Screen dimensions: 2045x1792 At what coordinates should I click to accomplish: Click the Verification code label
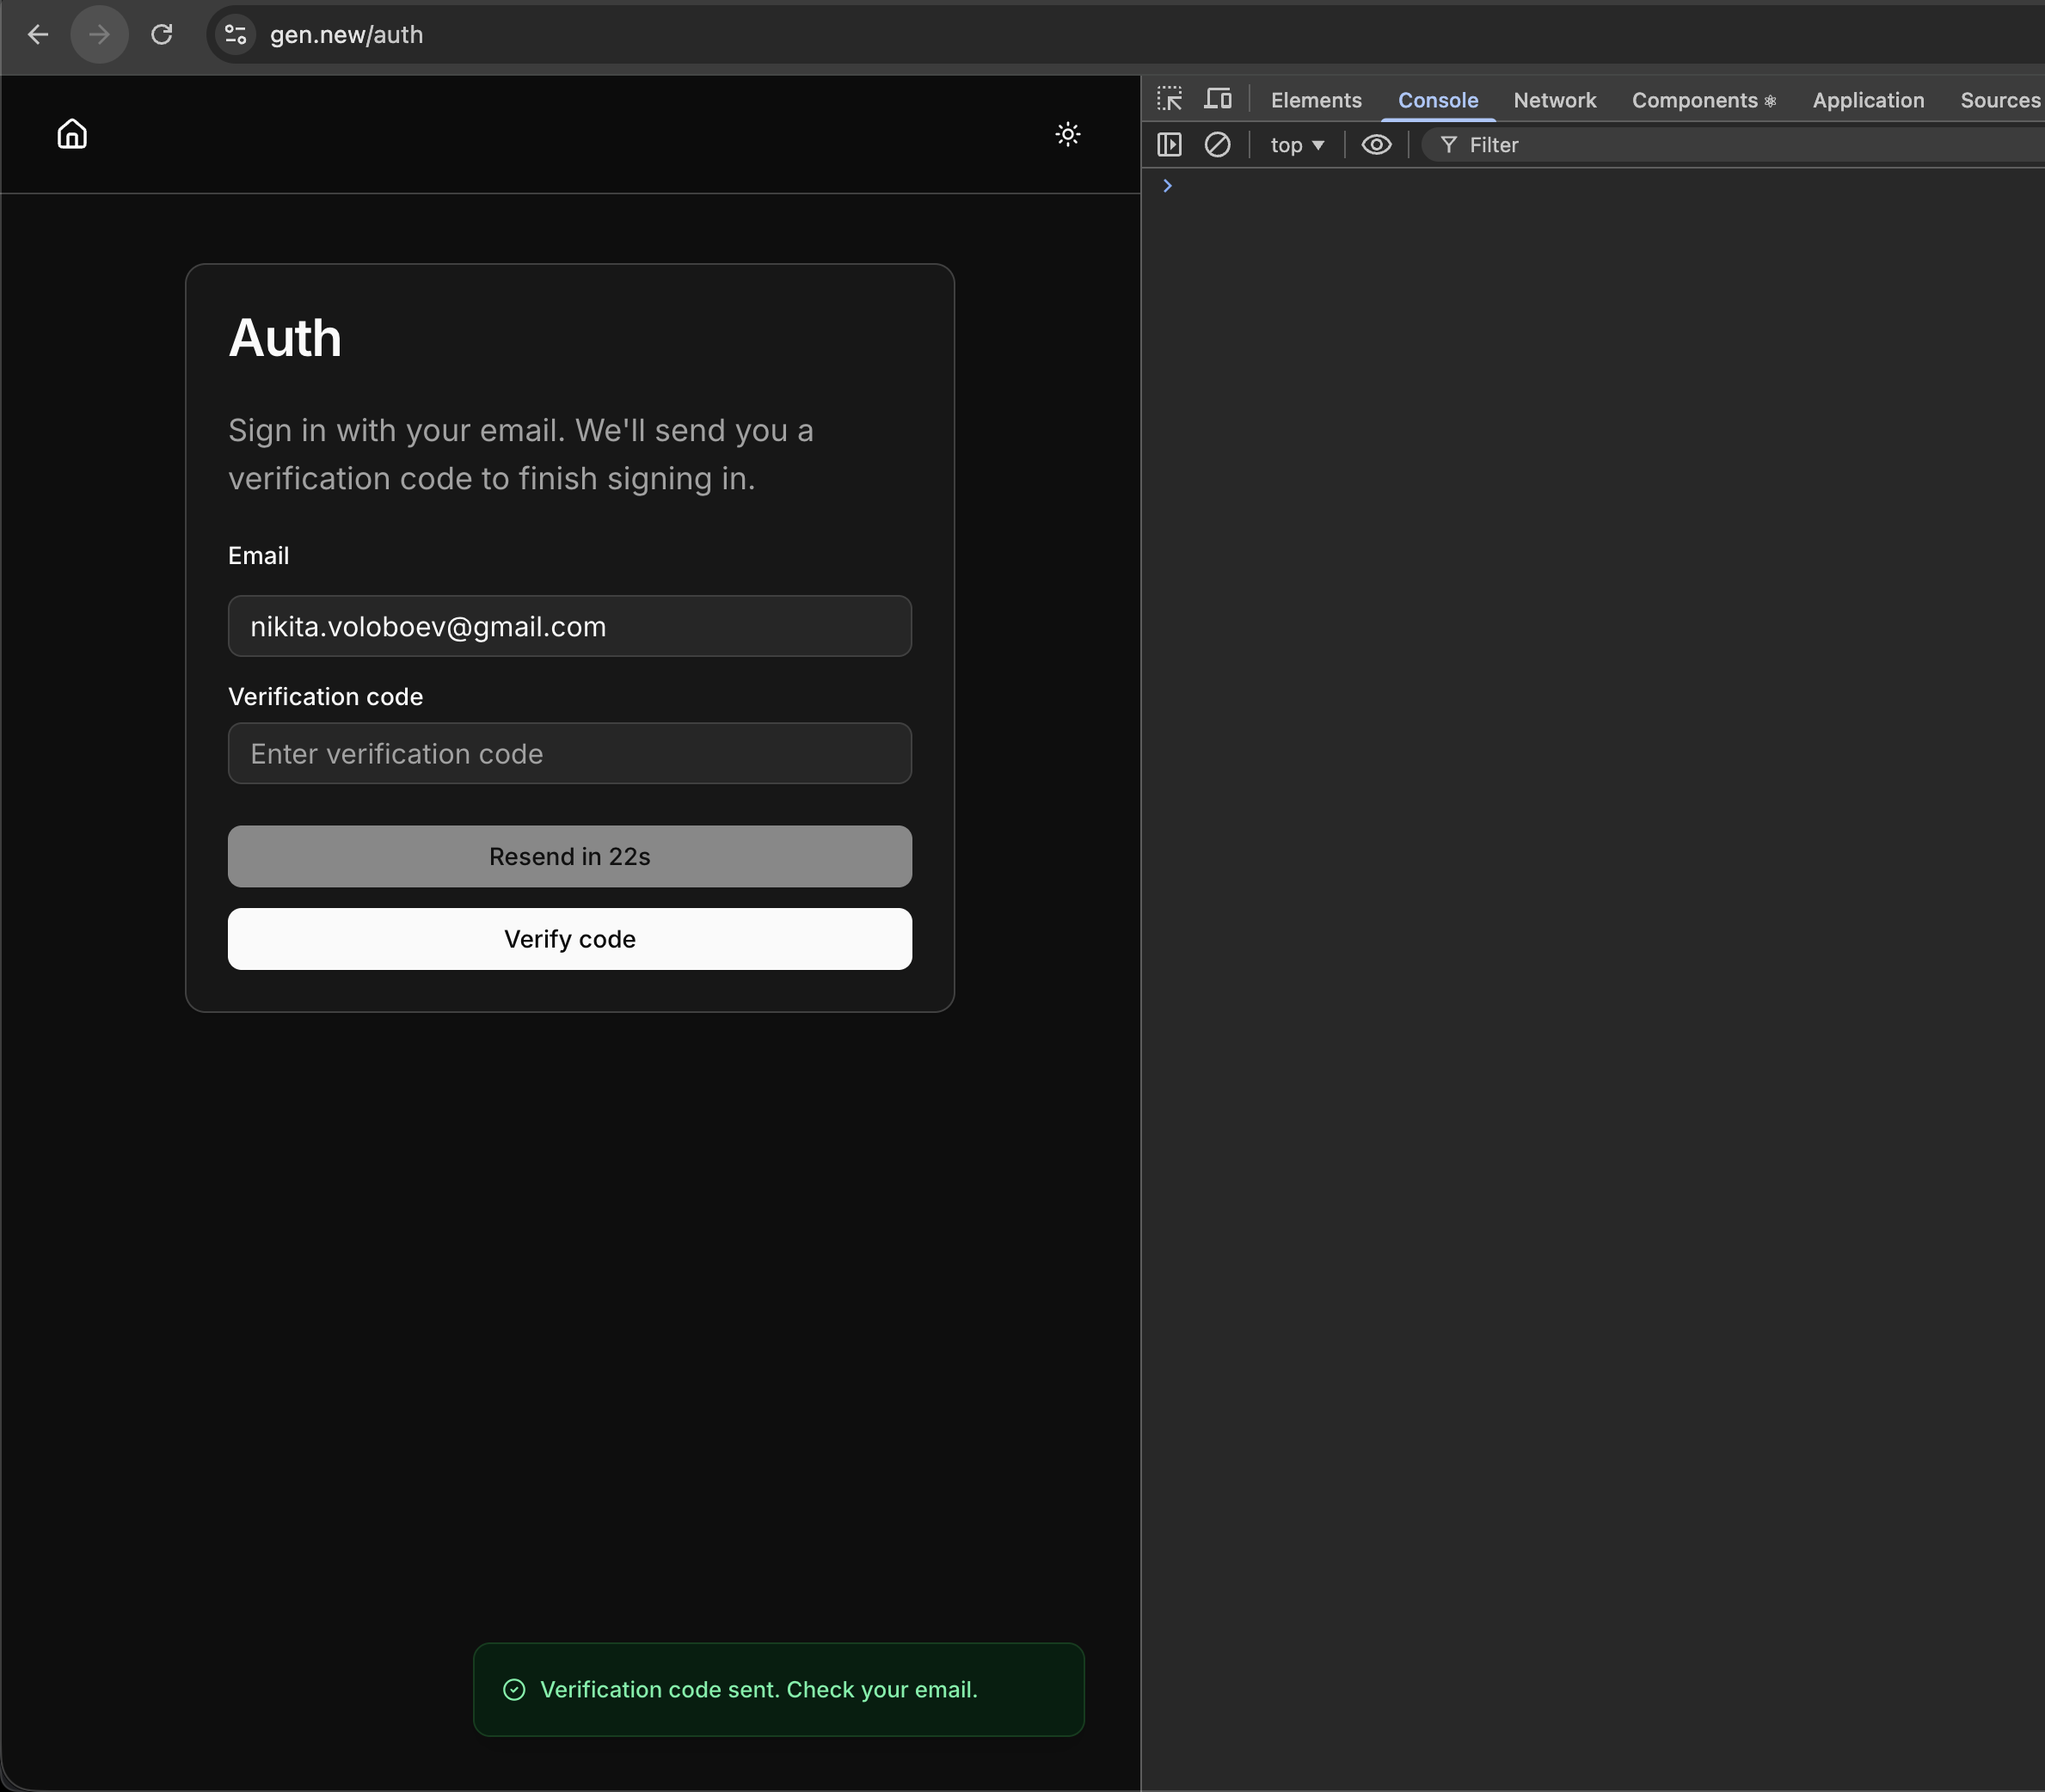coord(325,697)
